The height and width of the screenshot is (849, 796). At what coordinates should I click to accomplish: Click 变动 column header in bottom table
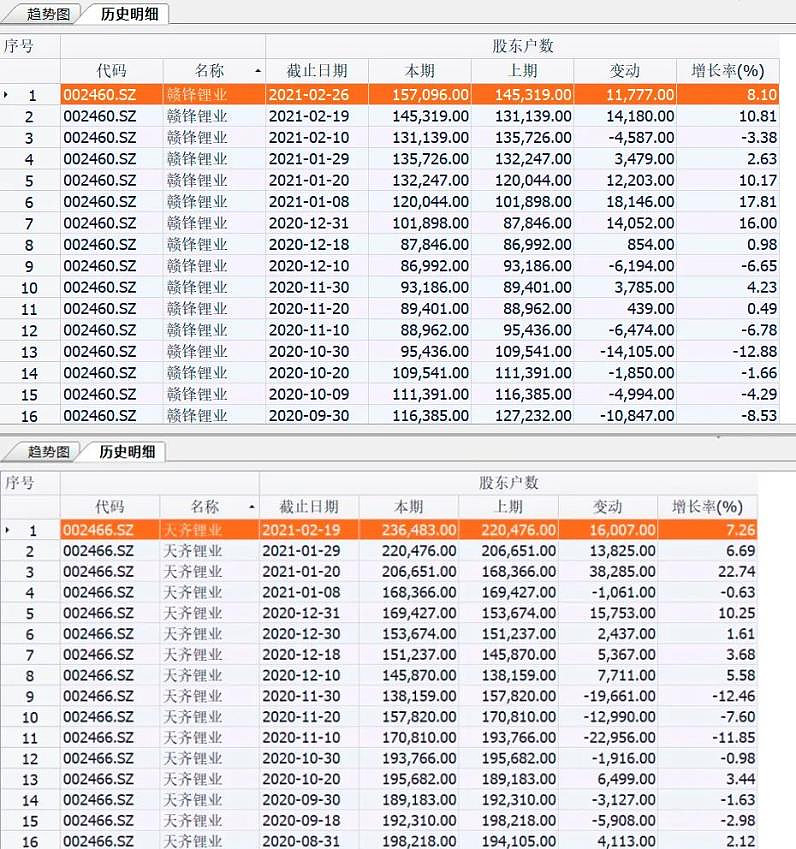[x=608, y=507]
